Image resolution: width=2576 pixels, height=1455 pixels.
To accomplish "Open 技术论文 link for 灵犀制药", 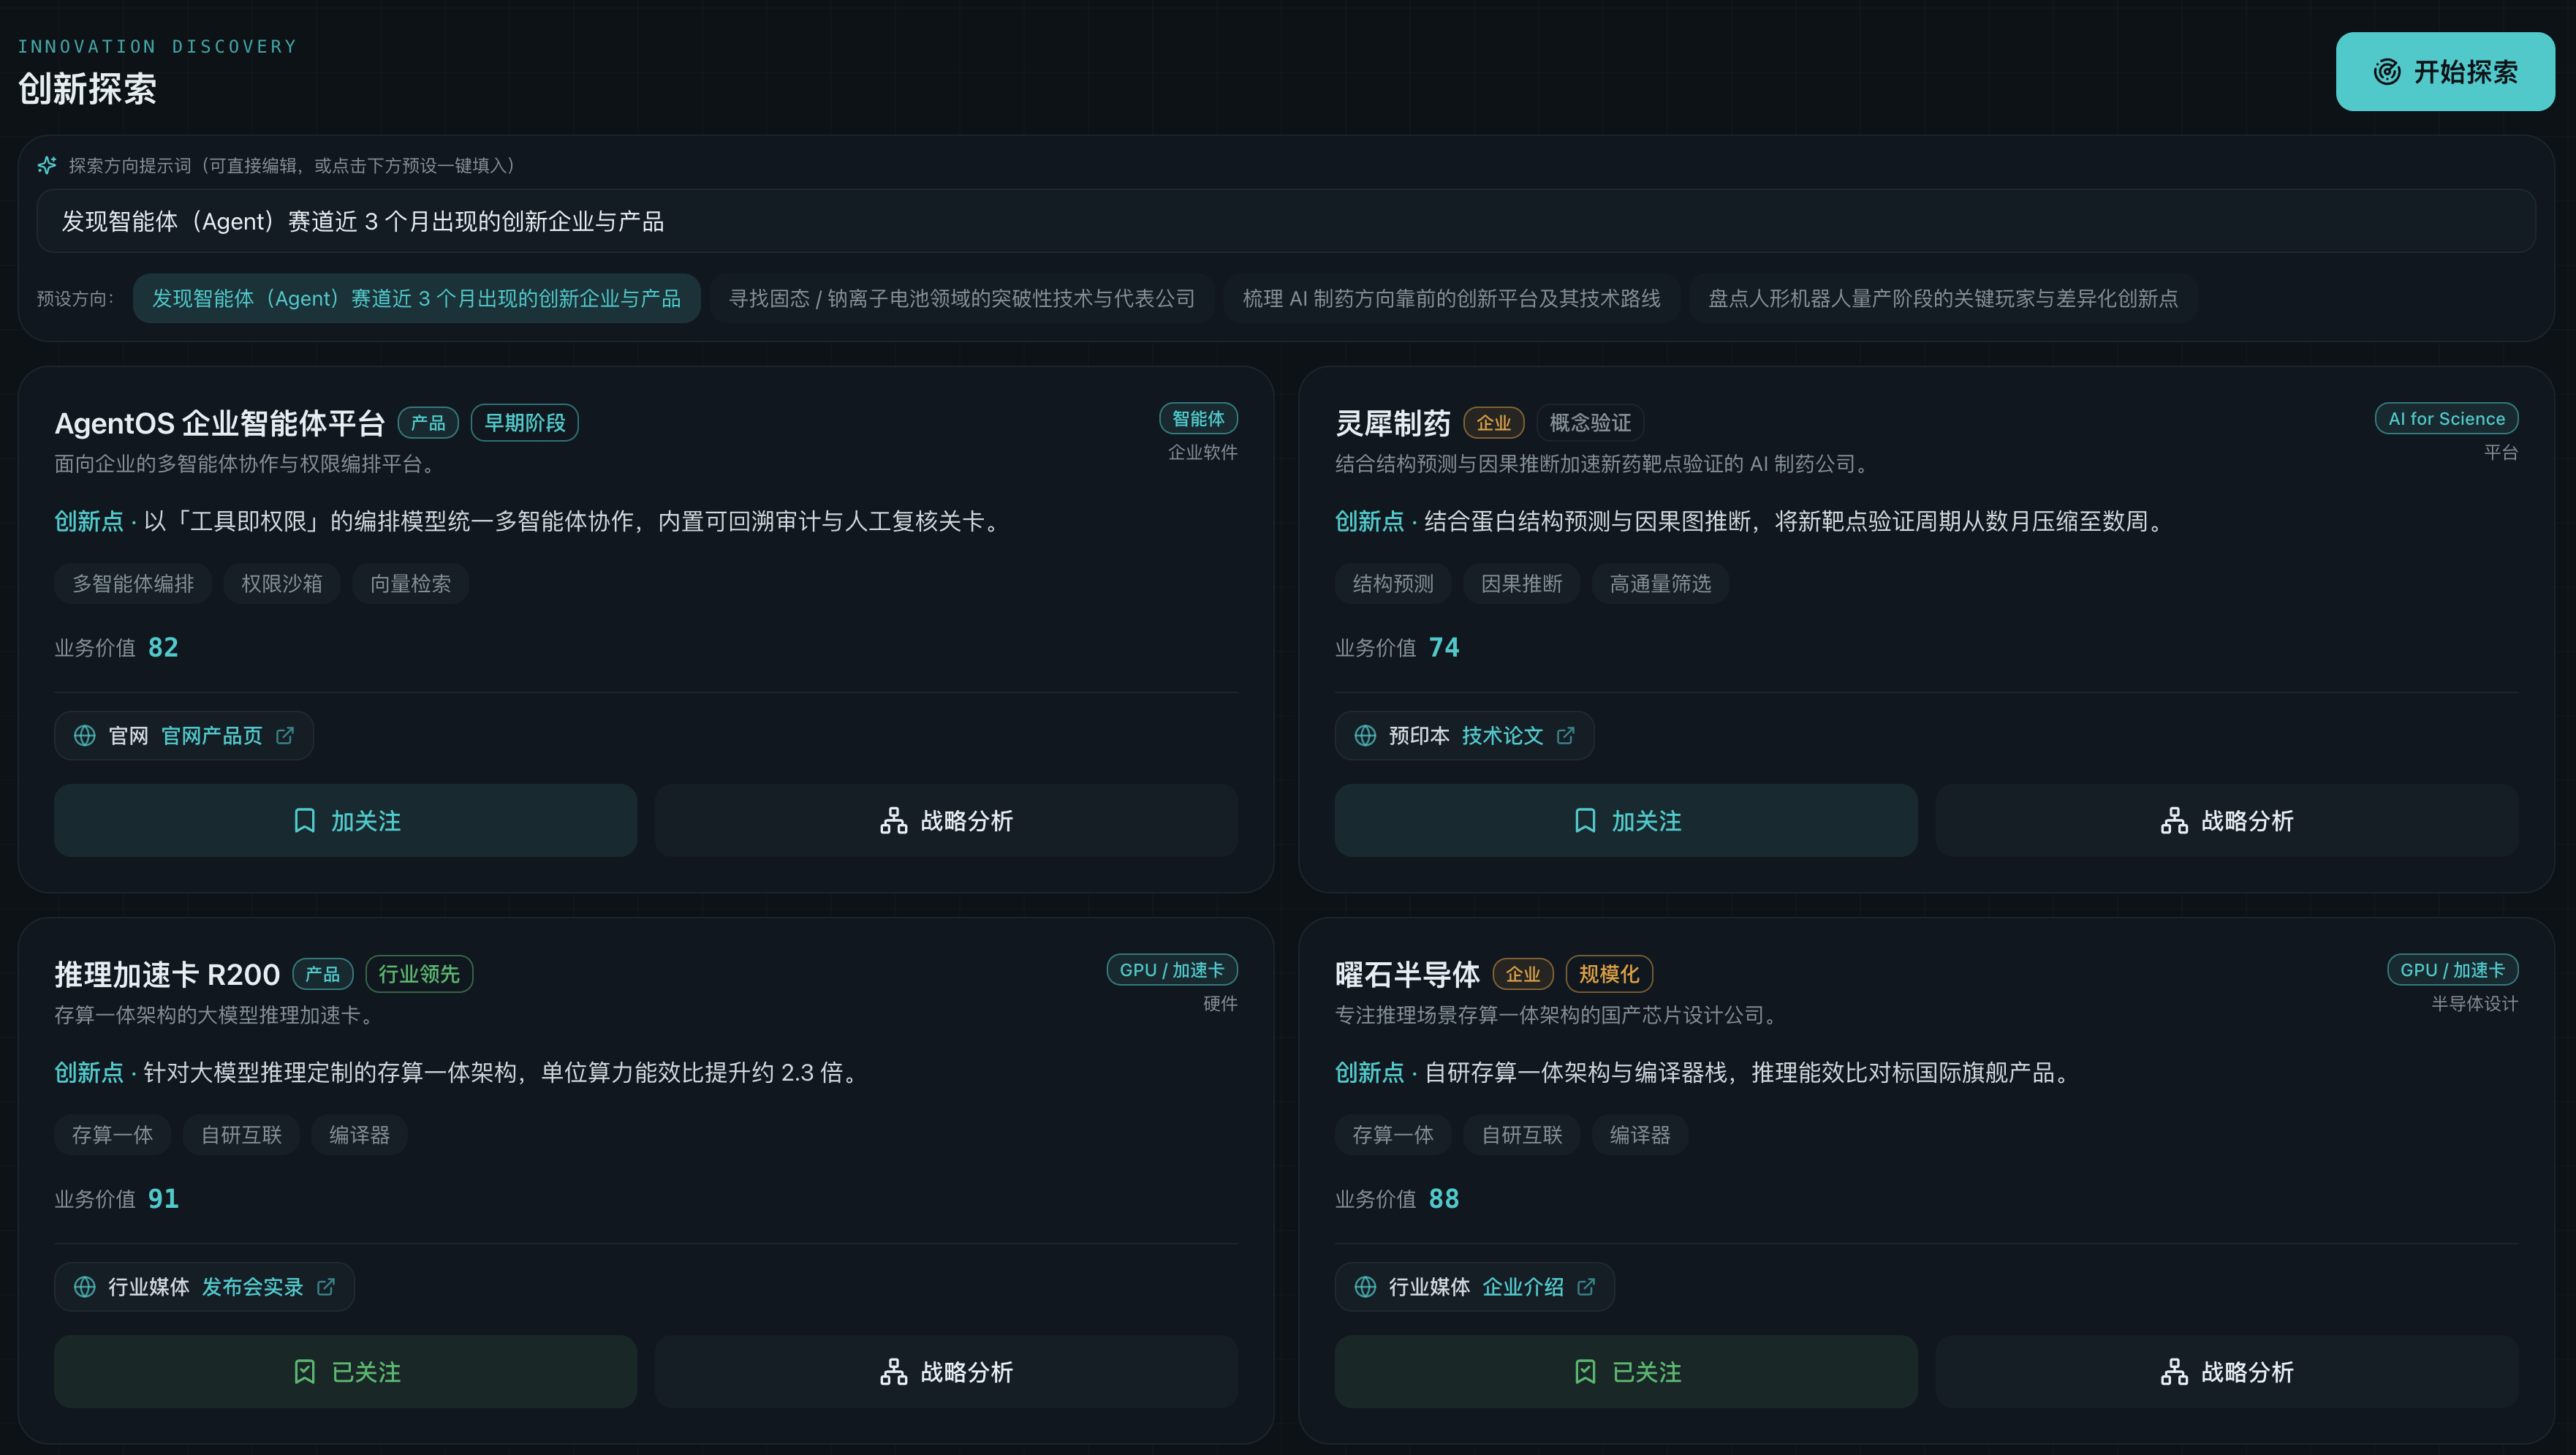I will pos(1502,736).
